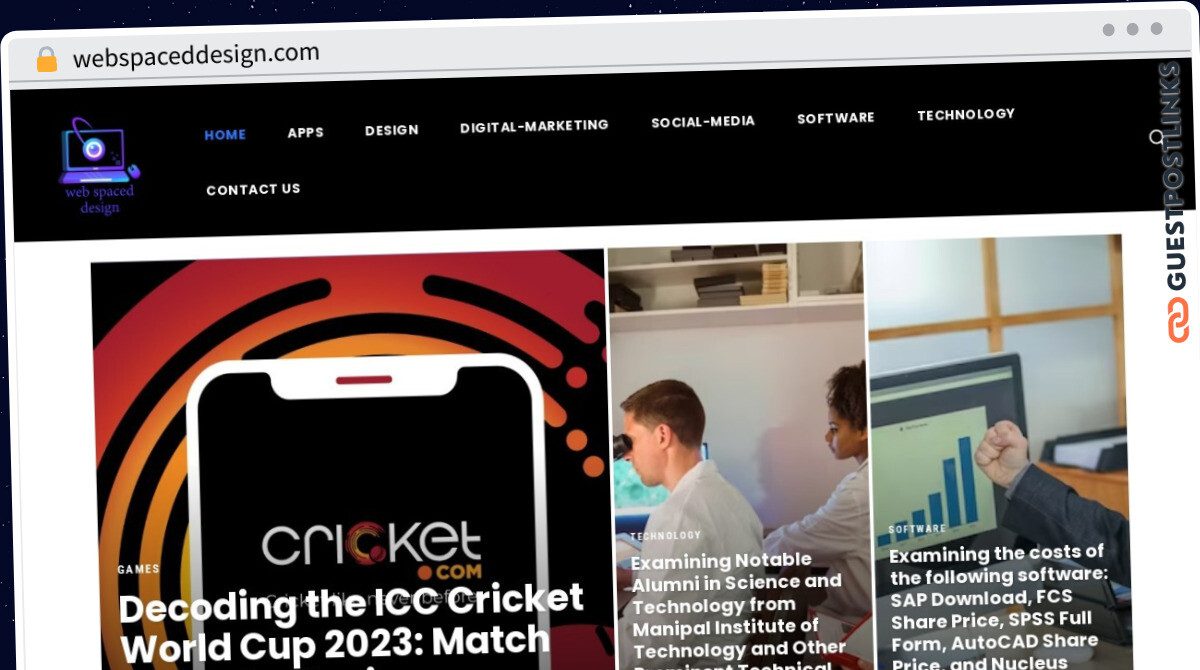
Task: Select the DIGITAL-MARKETING menu item
Action: [534, 126]
